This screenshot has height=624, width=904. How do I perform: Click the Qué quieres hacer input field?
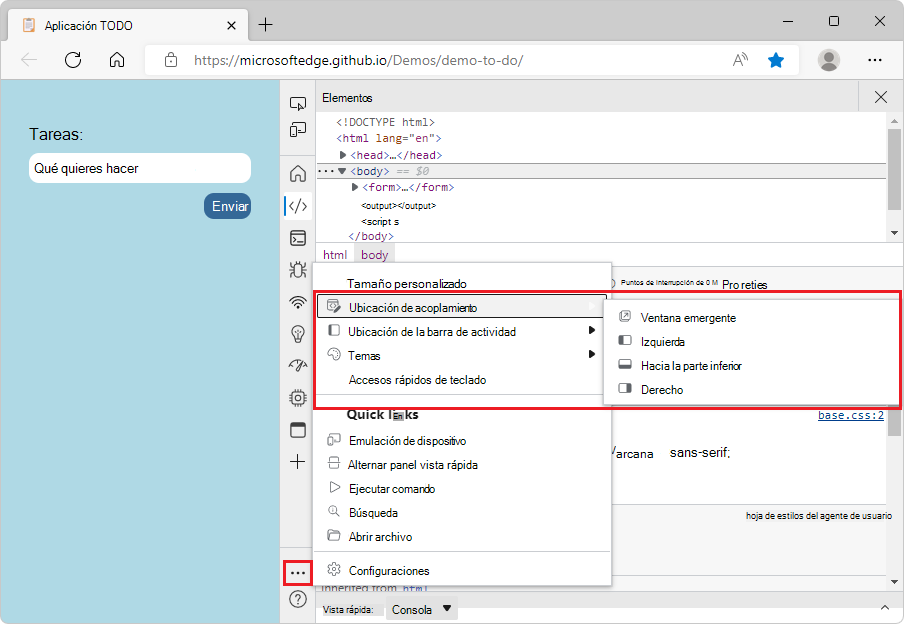140,168
